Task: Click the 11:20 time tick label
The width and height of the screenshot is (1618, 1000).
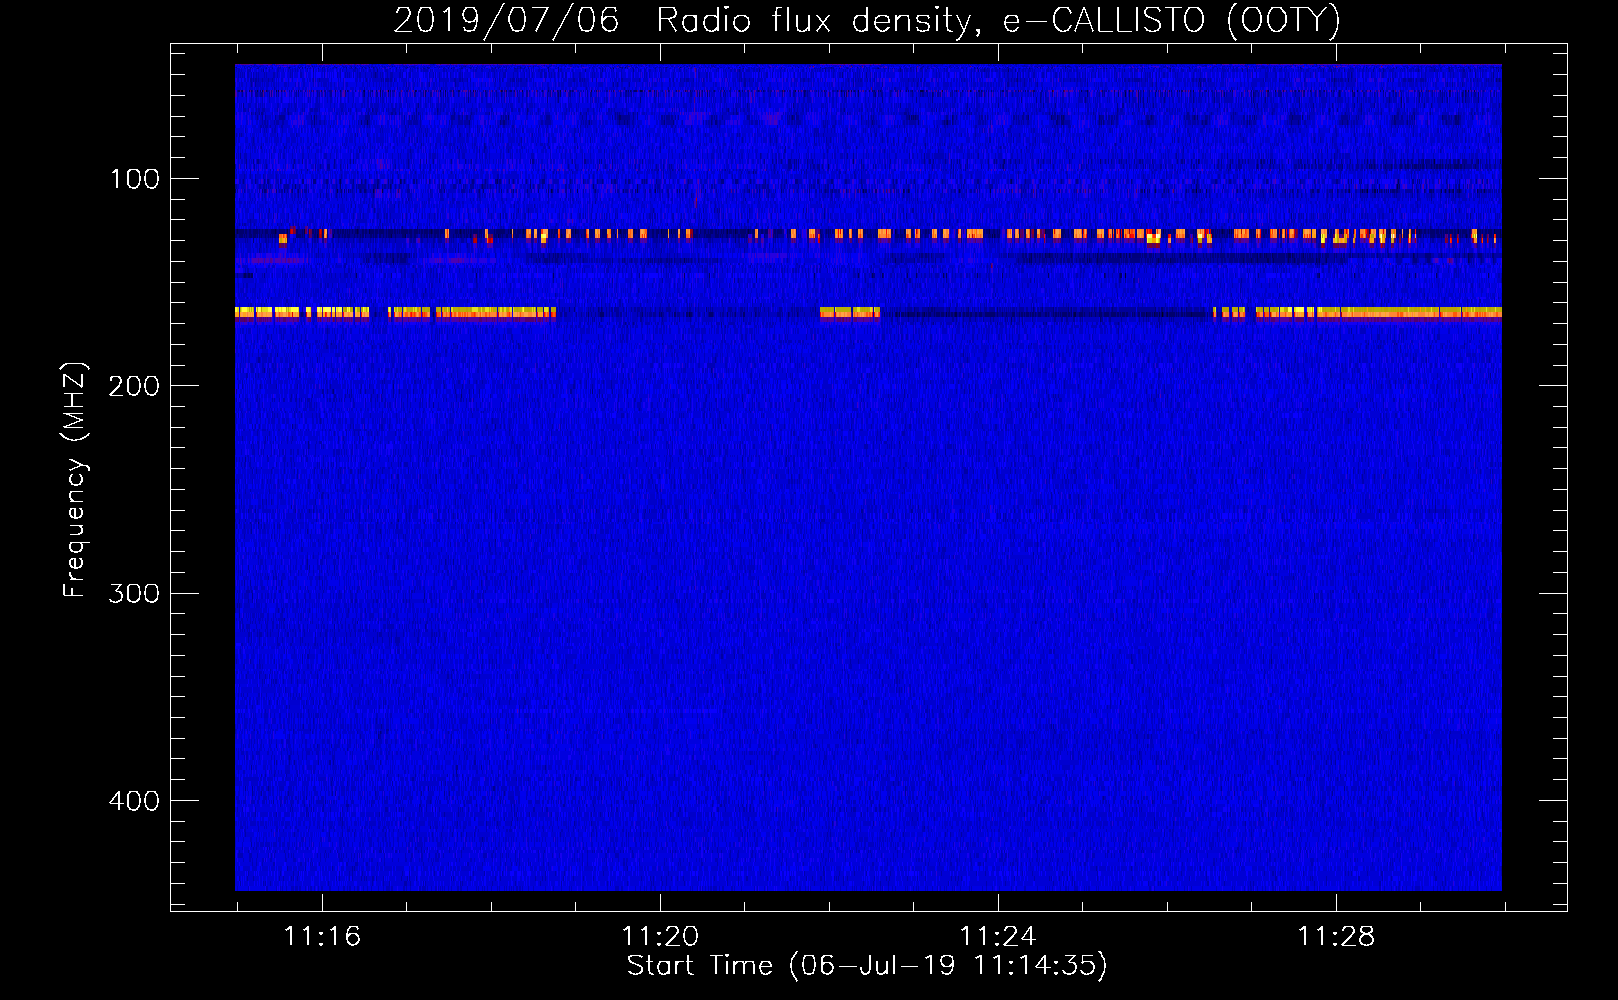Action: [x=660, y=937]
